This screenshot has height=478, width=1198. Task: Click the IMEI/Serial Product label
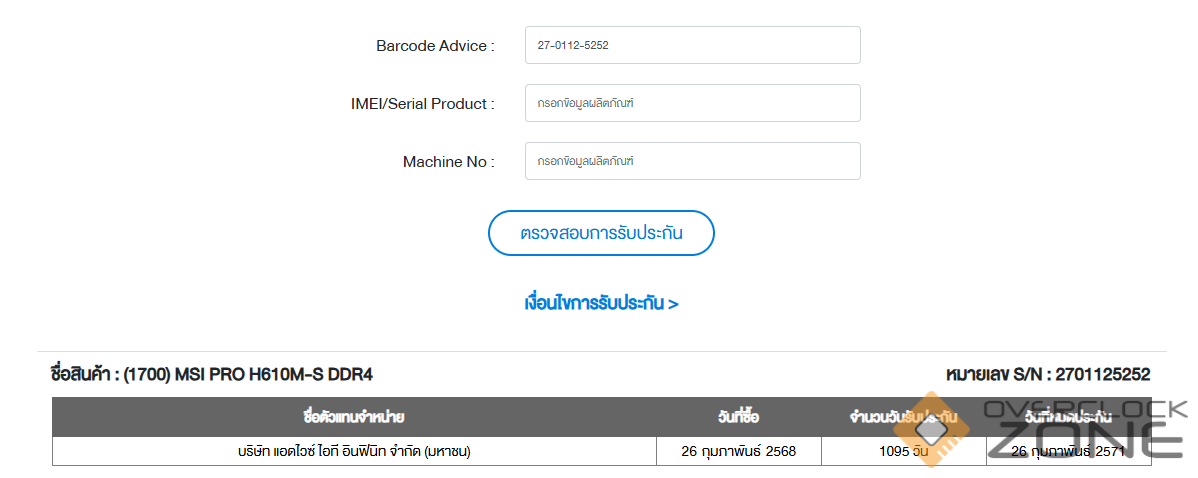(x=422, y=104)
